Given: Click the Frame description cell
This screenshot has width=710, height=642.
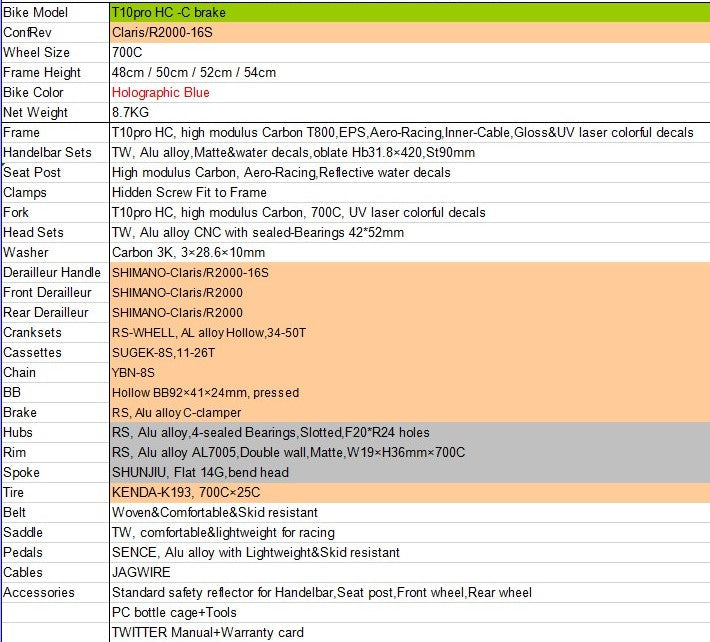Looking at the screenshot, I should coord(410,133).
